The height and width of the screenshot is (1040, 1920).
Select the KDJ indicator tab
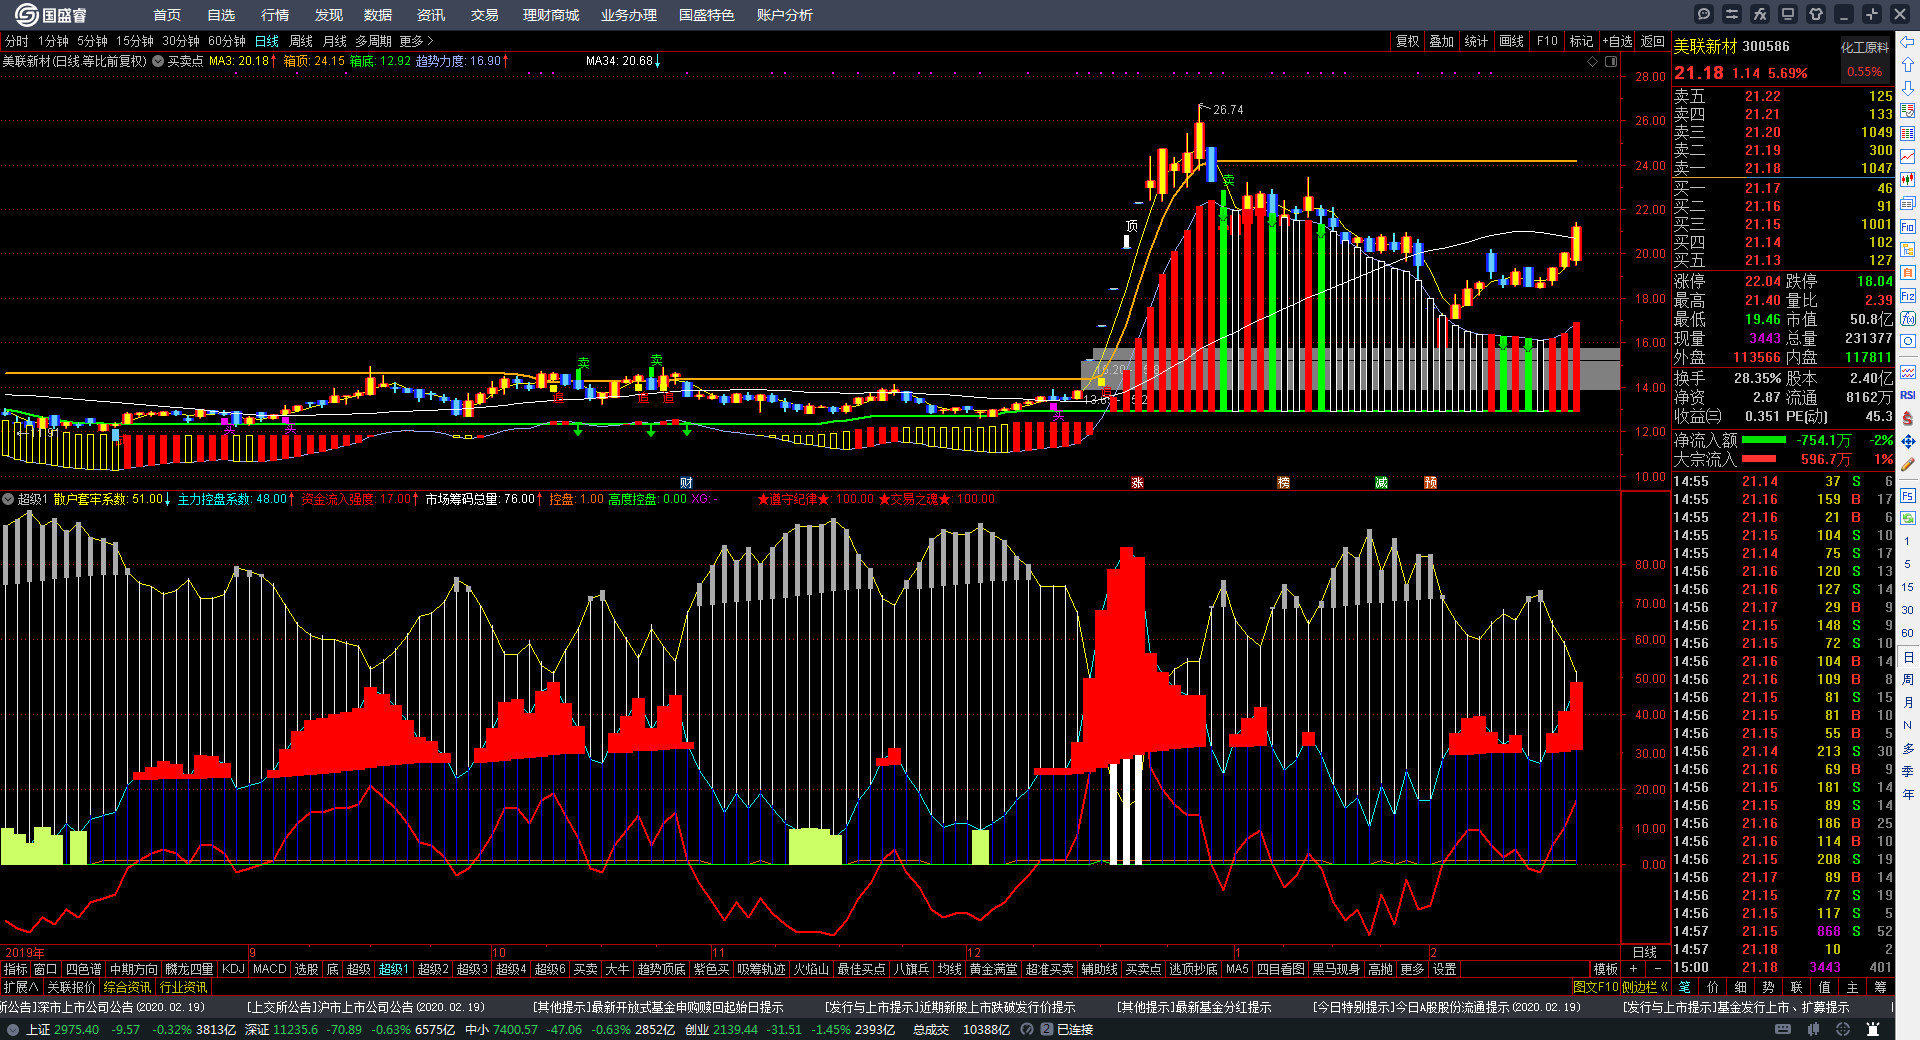pyautogui.click(x=233, y=969)
